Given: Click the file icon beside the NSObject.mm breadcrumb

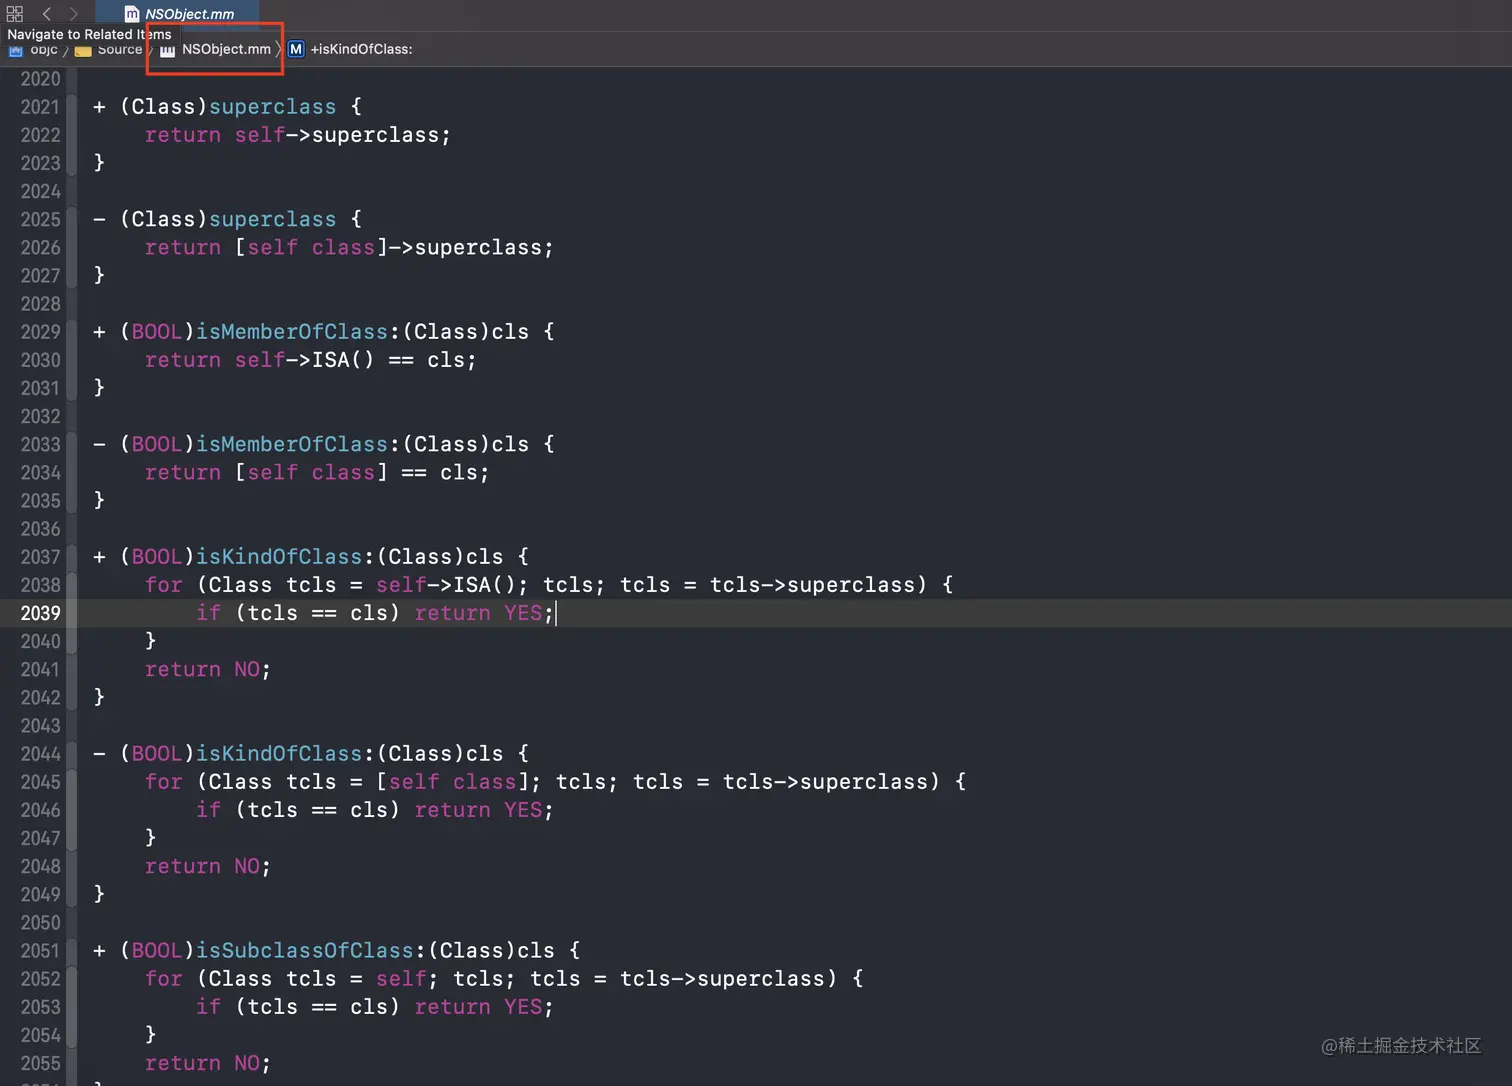Looking at the screenshot, I should [x=168, y=49].
